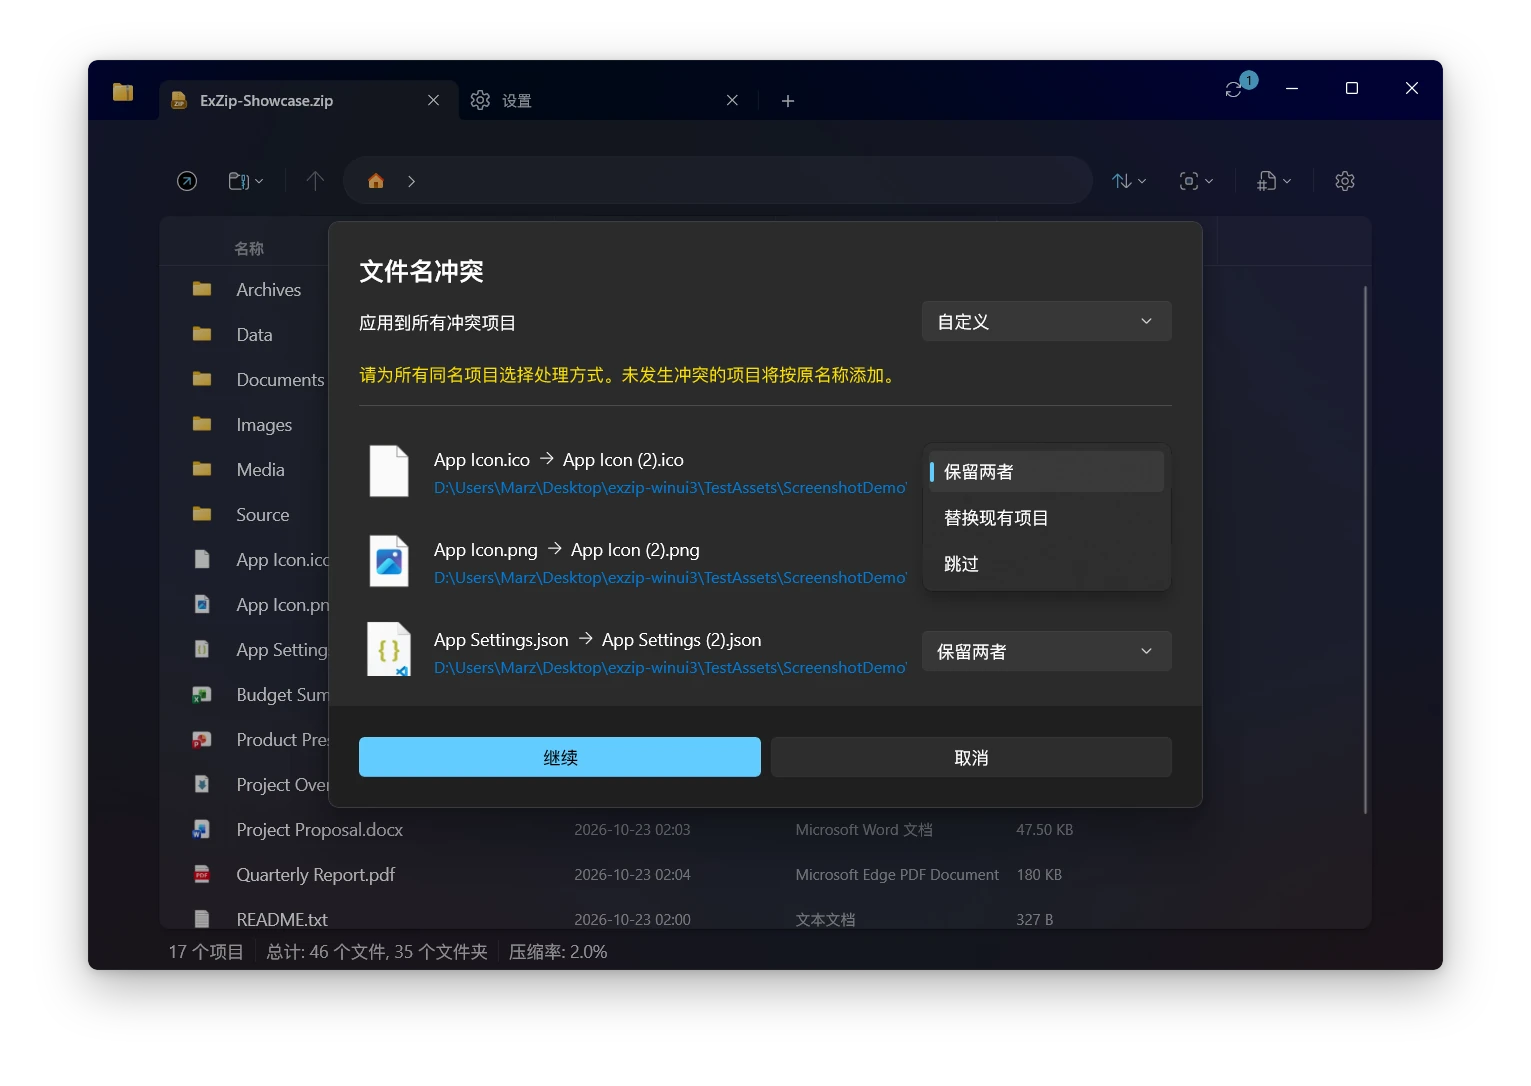
Task: Select 替换现有项目 option
Action: point(1046,517)
